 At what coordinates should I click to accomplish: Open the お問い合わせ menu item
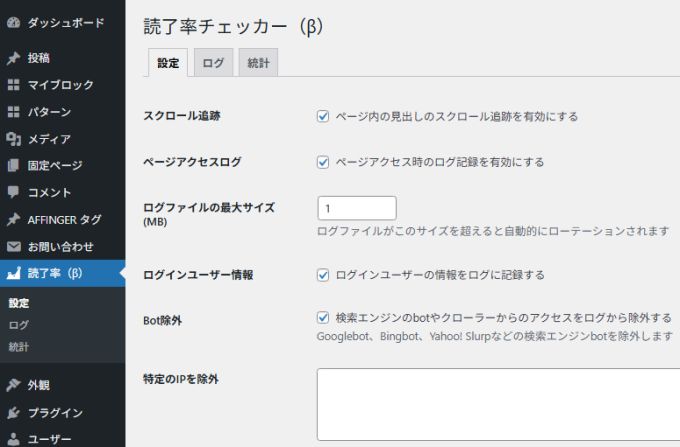[x=62, y=246]
